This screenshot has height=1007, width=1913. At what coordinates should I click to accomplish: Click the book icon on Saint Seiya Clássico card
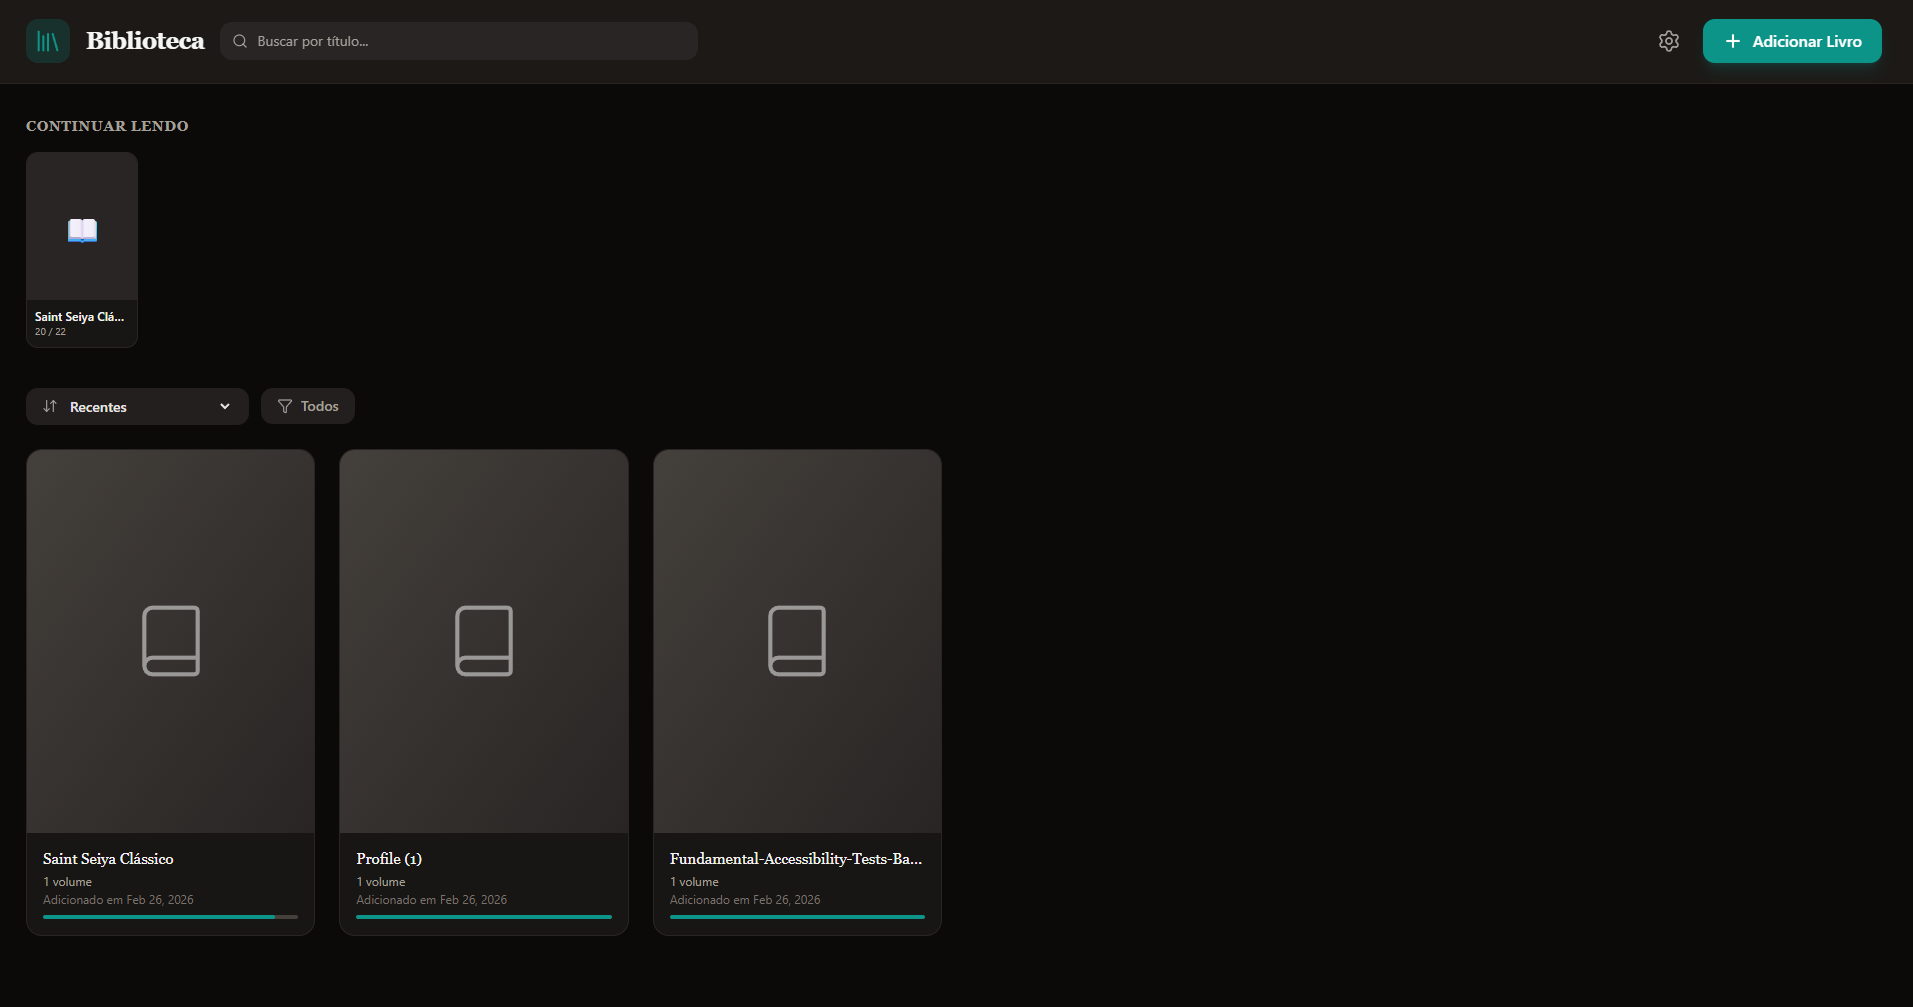point(169,640)
